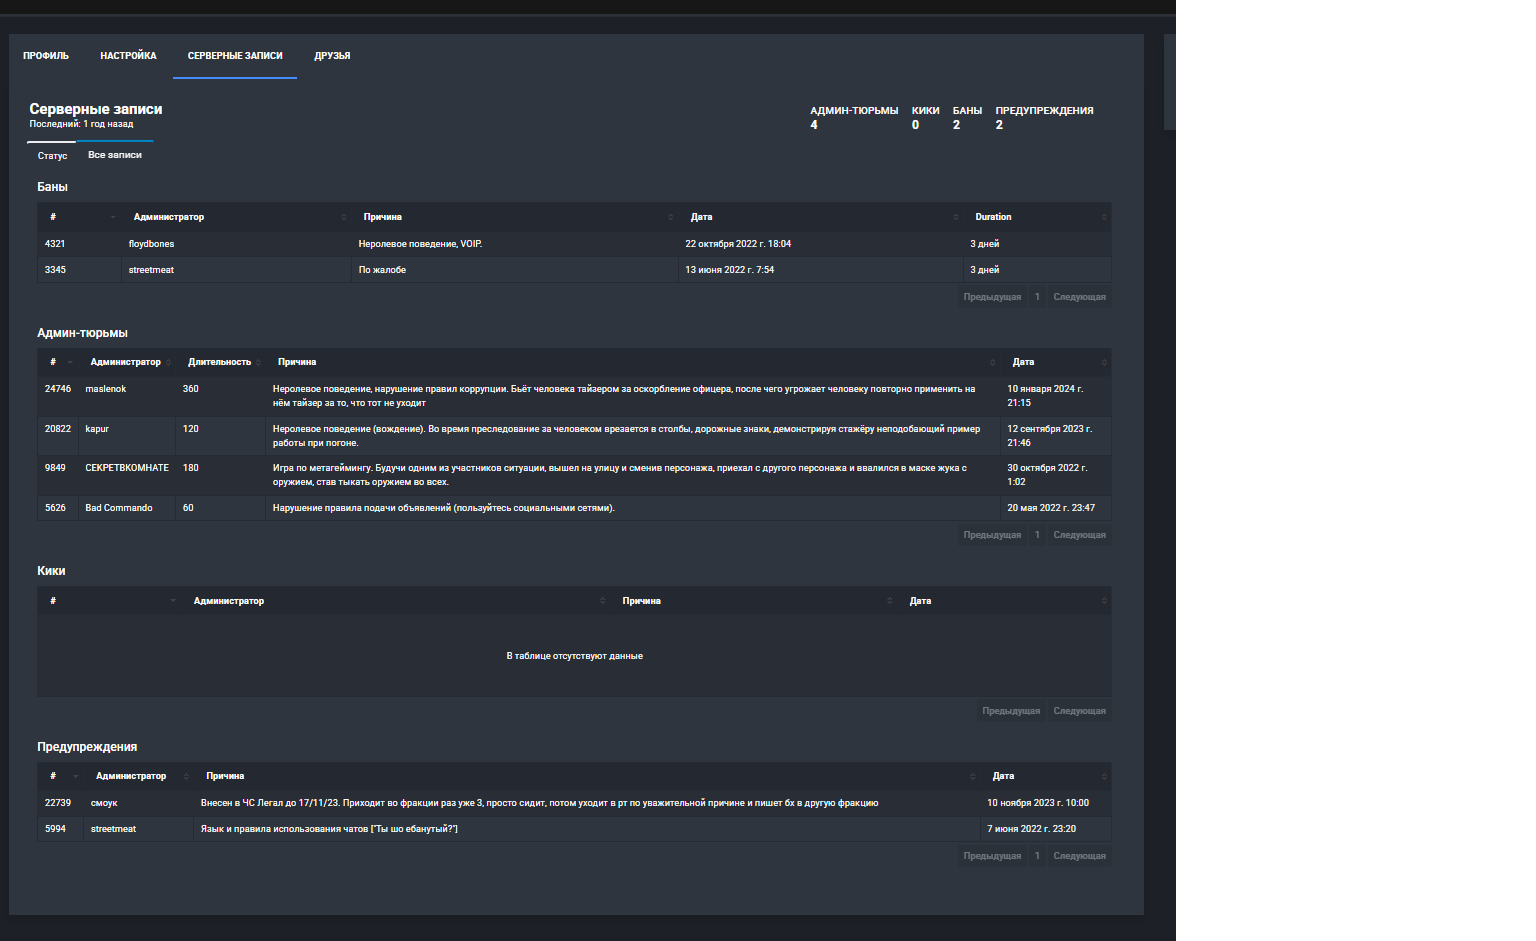
Task: Click Предыдущая under the Баны table
Action: pyautogui.click(x=992, y=297)
